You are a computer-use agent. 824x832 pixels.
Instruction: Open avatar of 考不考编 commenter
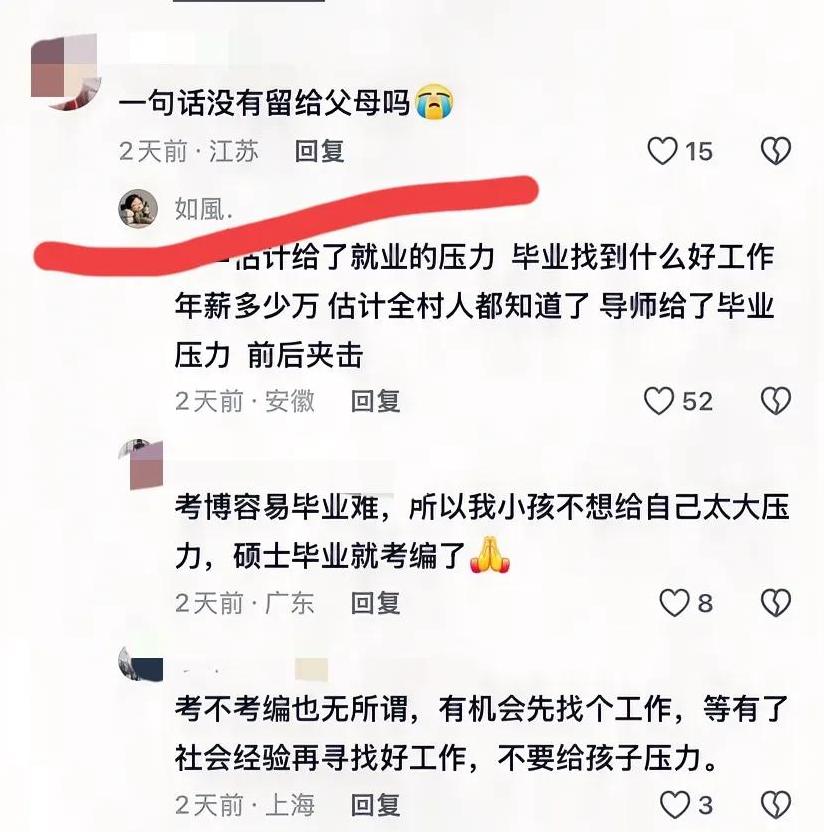141,664
